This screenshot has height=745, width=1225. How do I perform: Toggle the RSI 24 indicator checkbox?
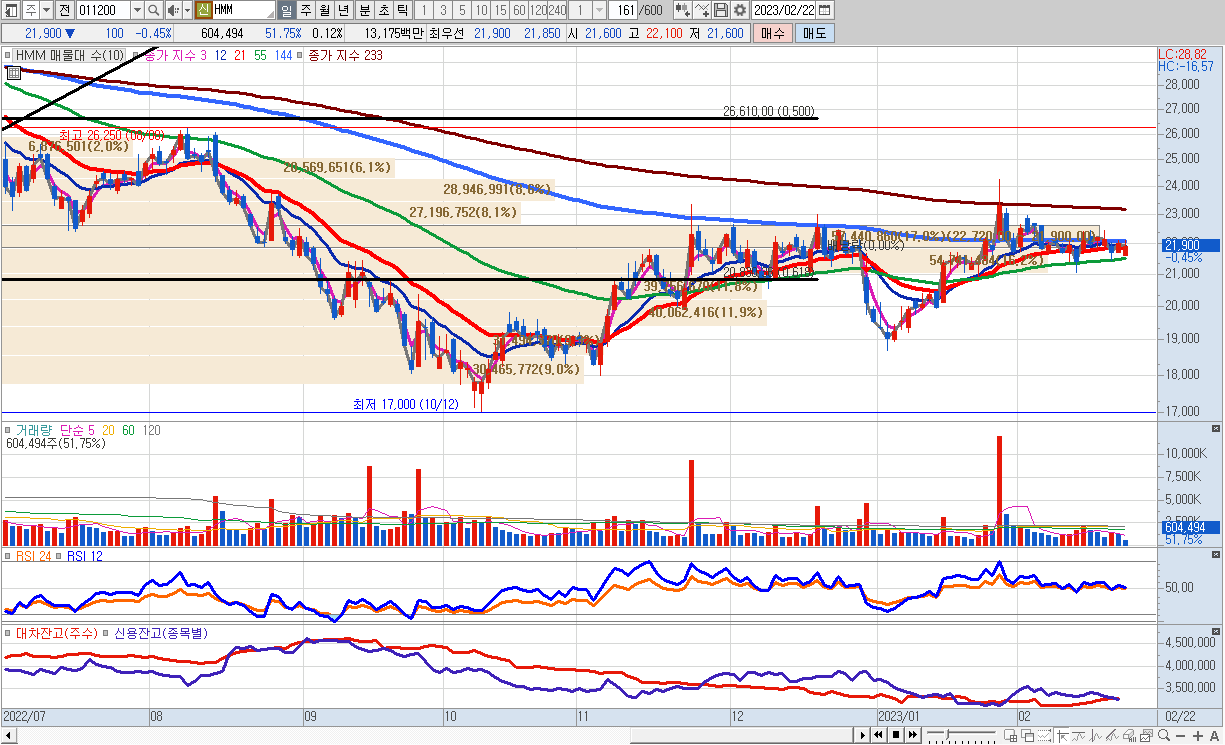[8, 556]
